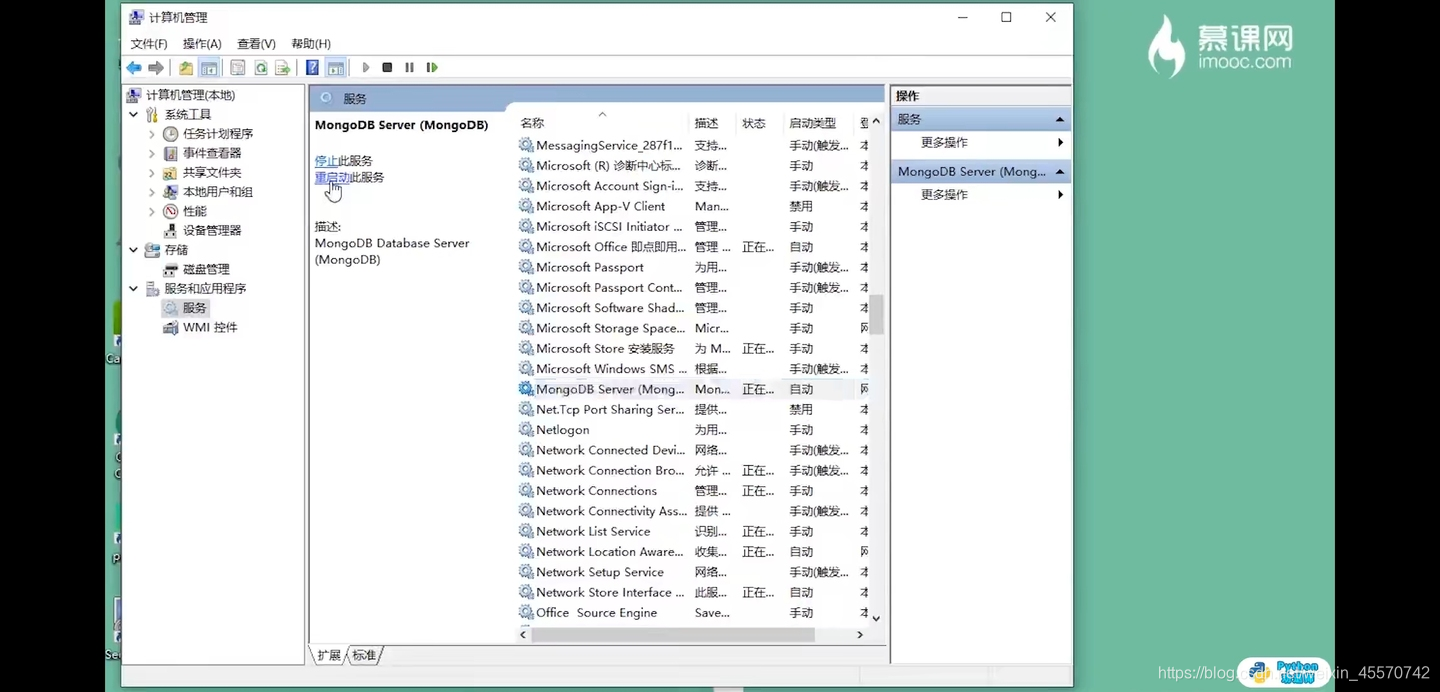Collapse the 存储 tree node

[x=134, y=250]
